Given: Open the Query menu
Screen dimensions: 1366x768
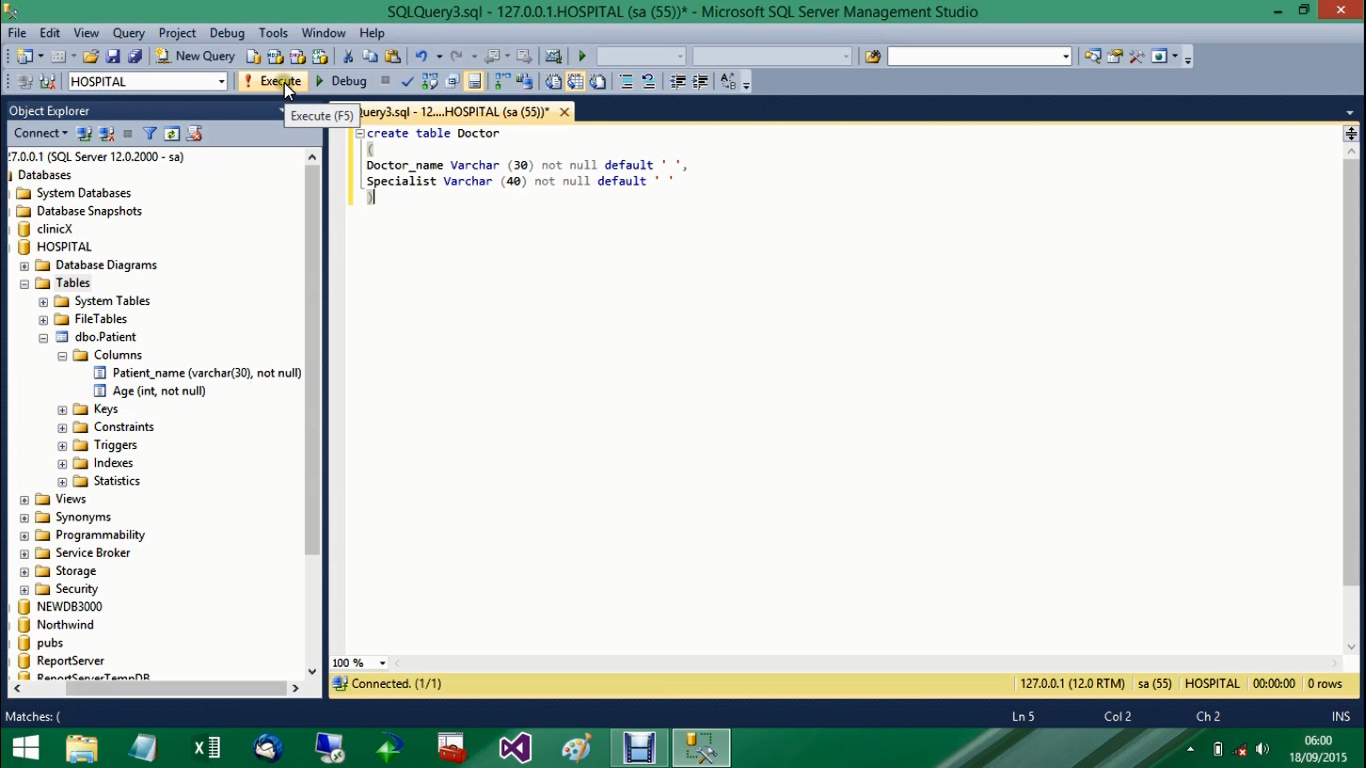Looking at the screenshot, I should click(128, 32).
